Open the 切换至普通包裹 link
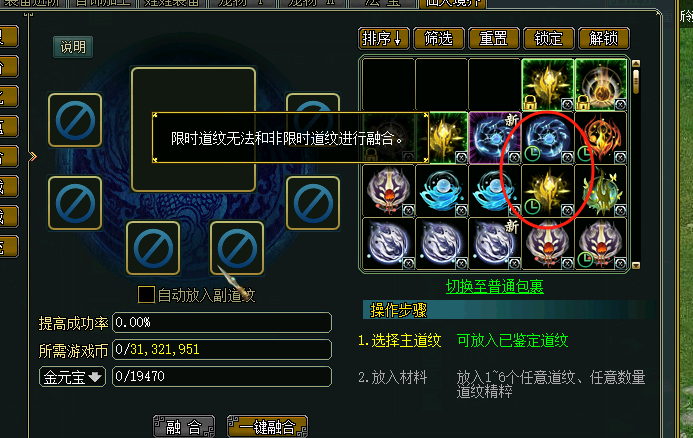 click(495, 287)
